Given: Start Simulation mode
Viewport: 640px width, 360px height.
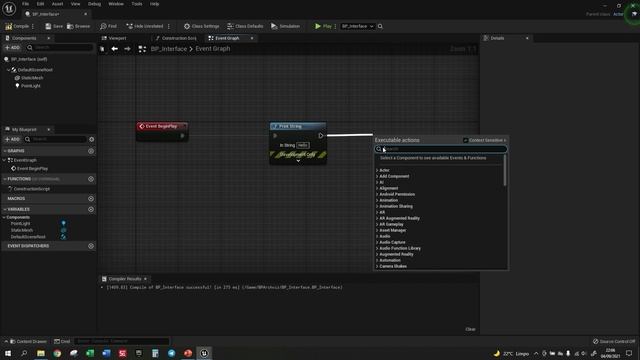Looking at the screenshot, I should tap(285, 26).
